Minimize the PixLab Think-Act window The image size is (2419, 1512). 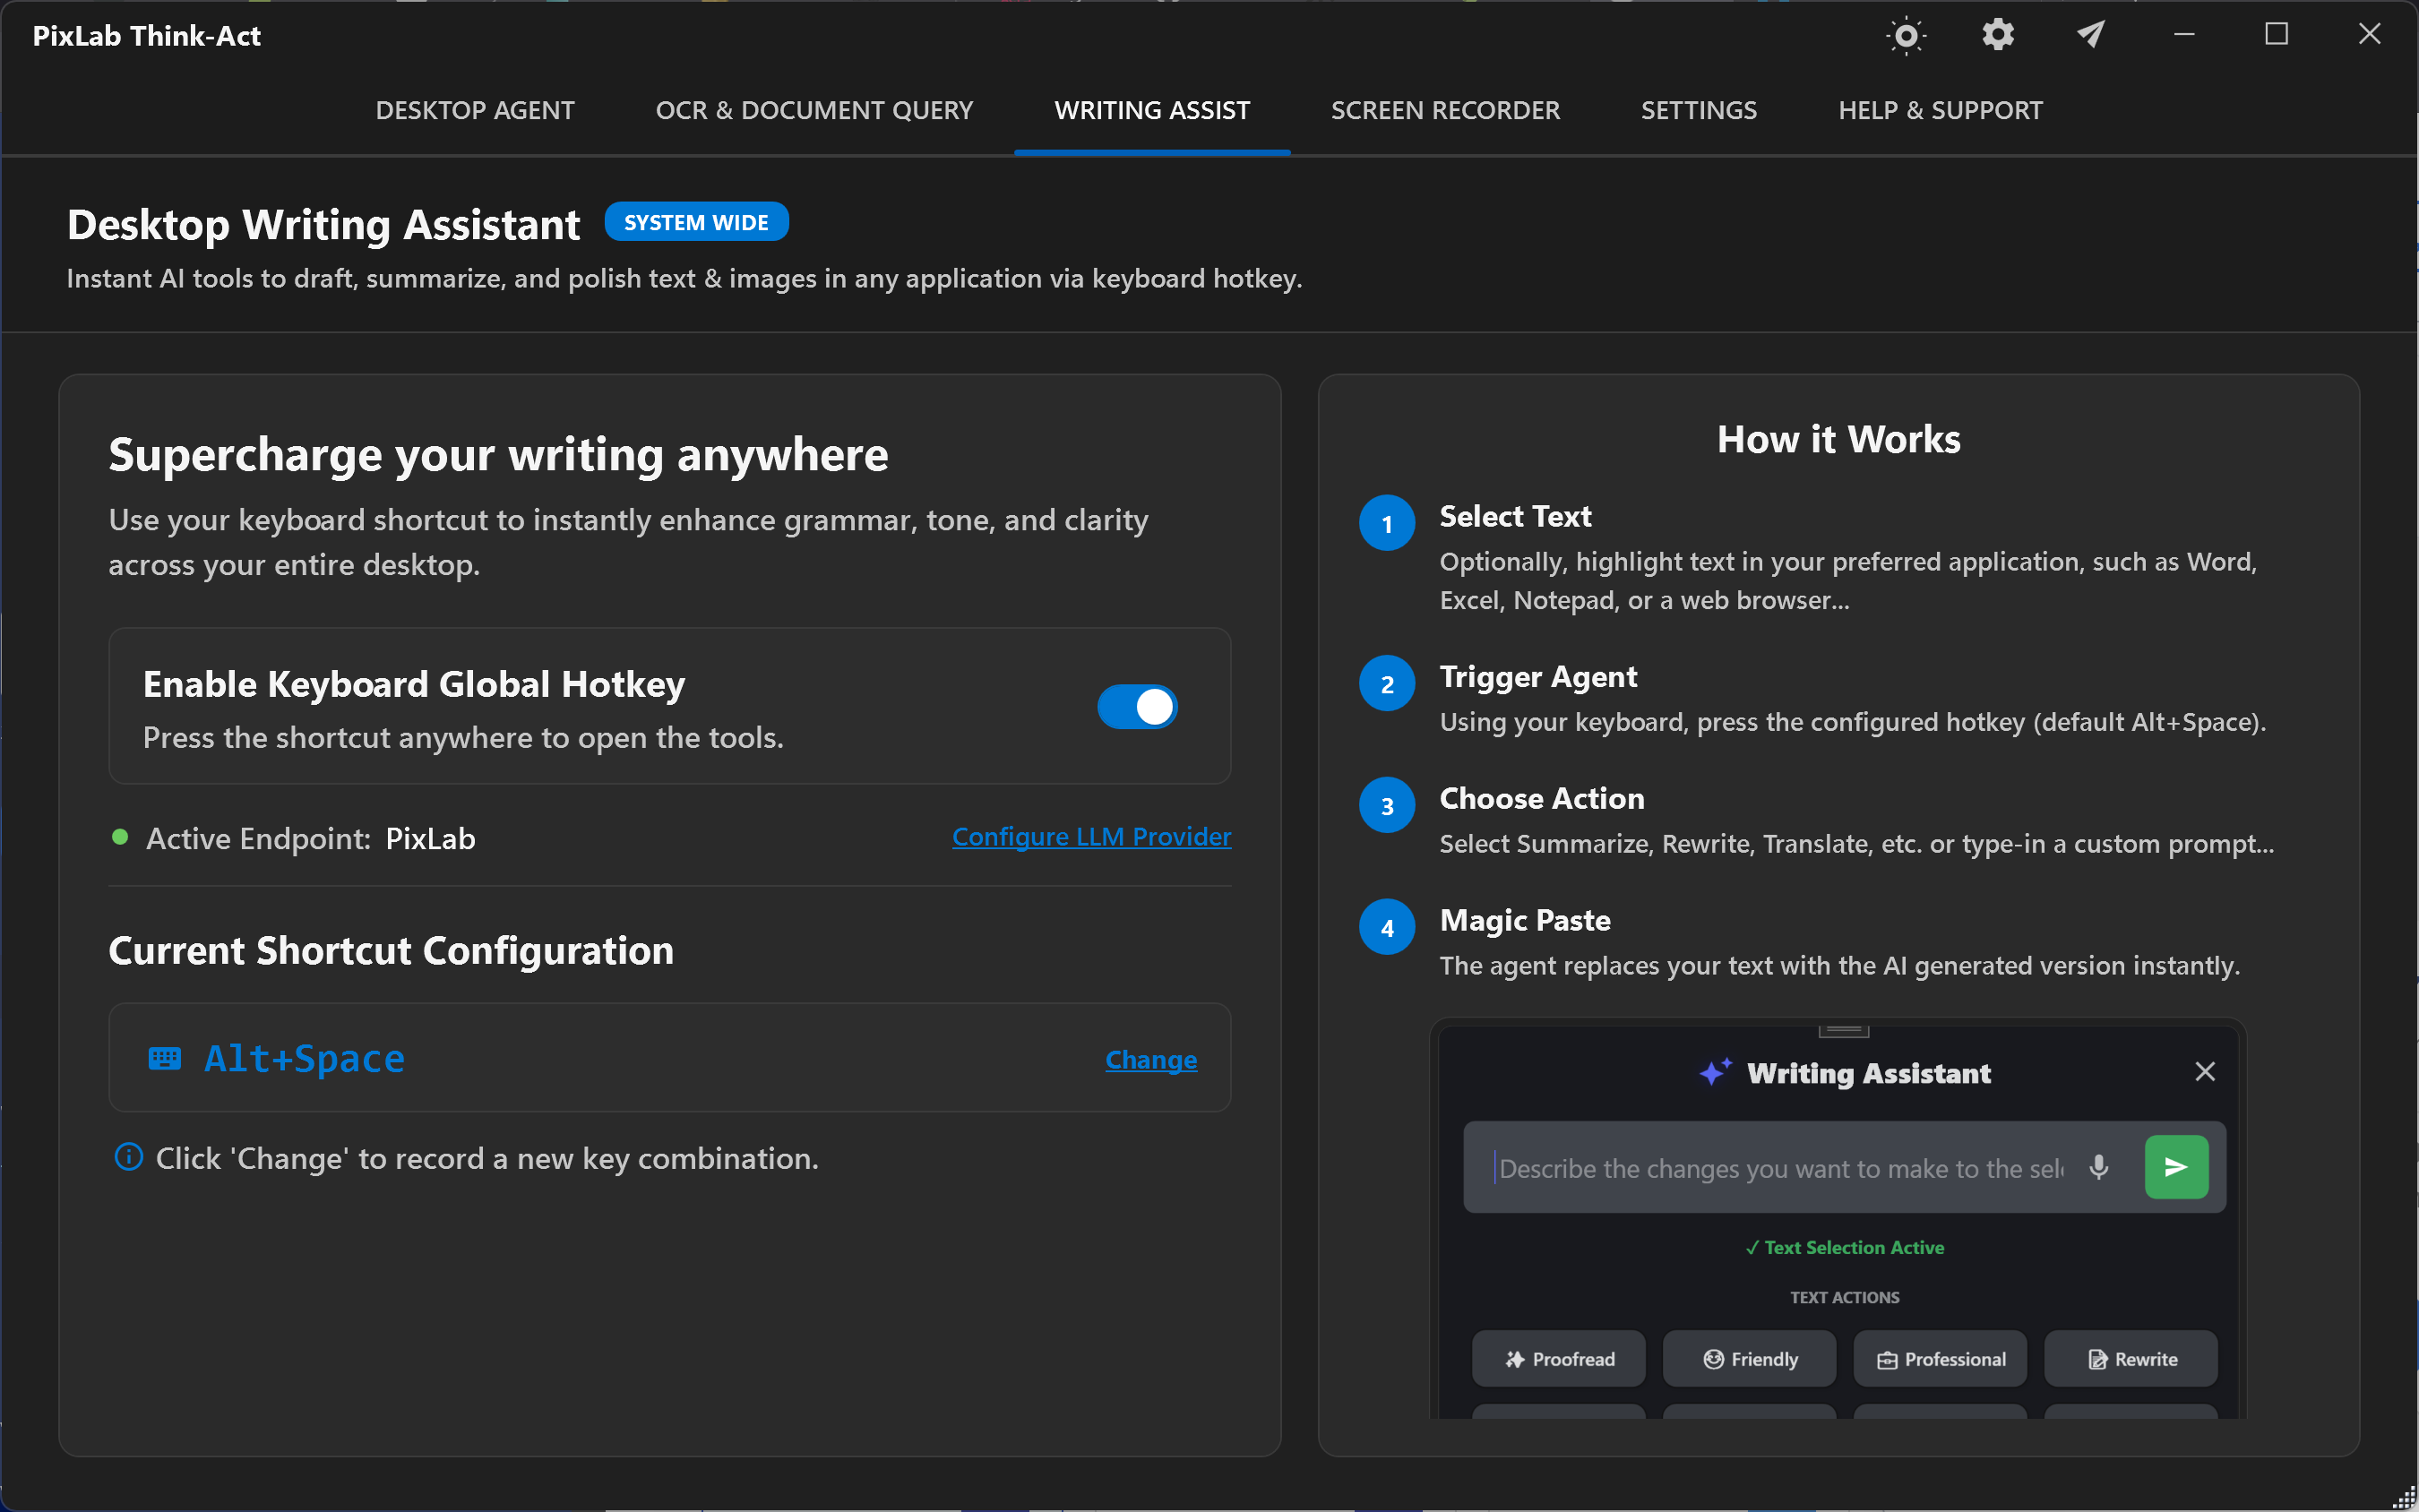click(x=2184, y=35)
